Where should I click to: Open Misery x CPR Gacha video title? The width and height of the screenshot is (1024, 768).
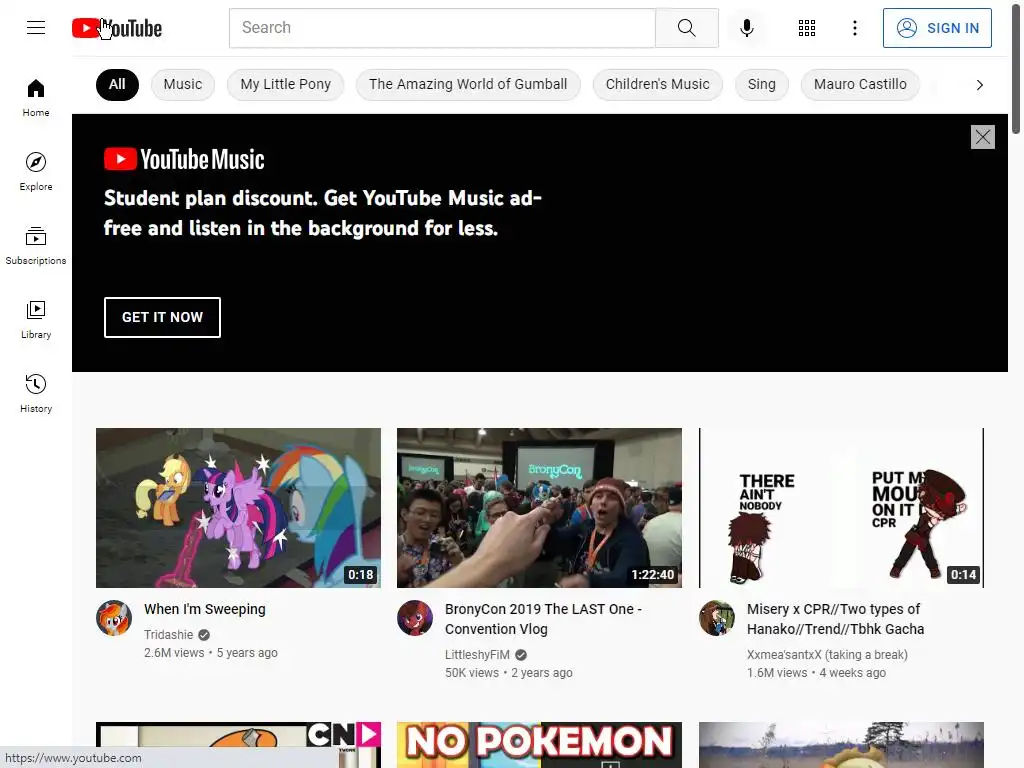coord(835,619)
